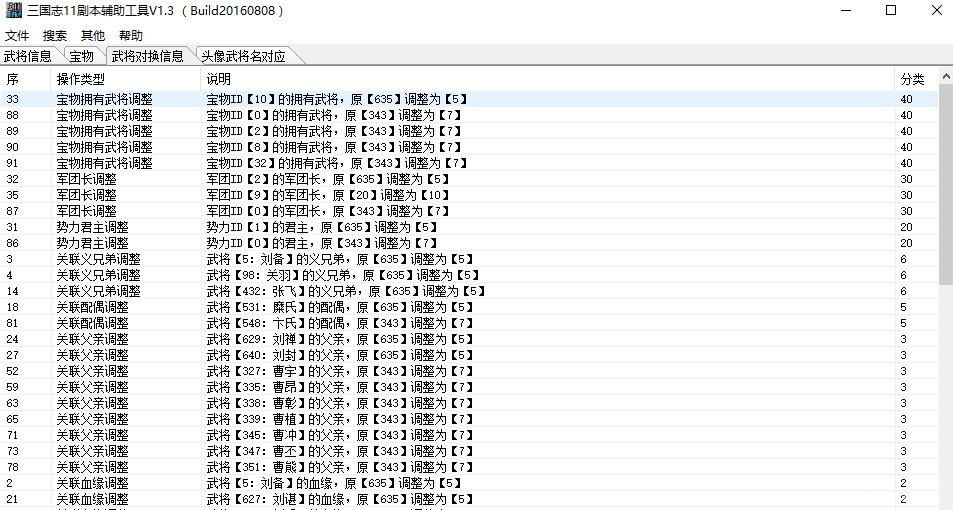Select row 71 曹冲的父亲

tap(469, 435)
